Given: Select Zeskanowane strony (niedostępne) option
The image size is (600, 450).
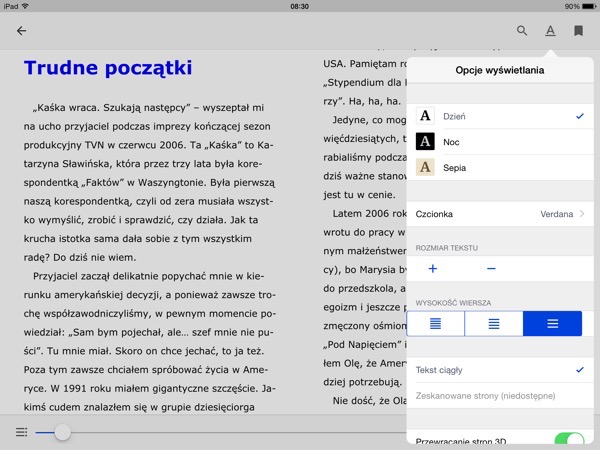Looking at the screenshot, I should click(500, 396).
